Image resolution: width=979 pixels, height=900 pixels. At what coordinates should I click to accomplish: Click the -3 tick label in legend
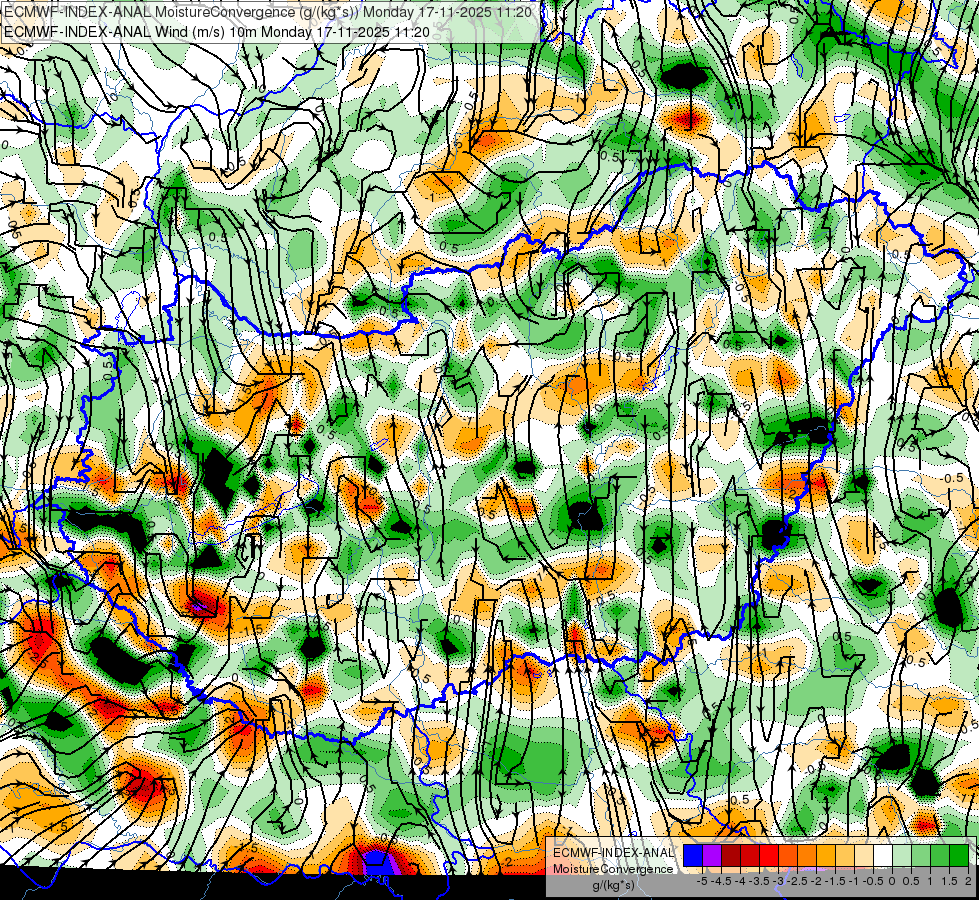tap(779, 881)
